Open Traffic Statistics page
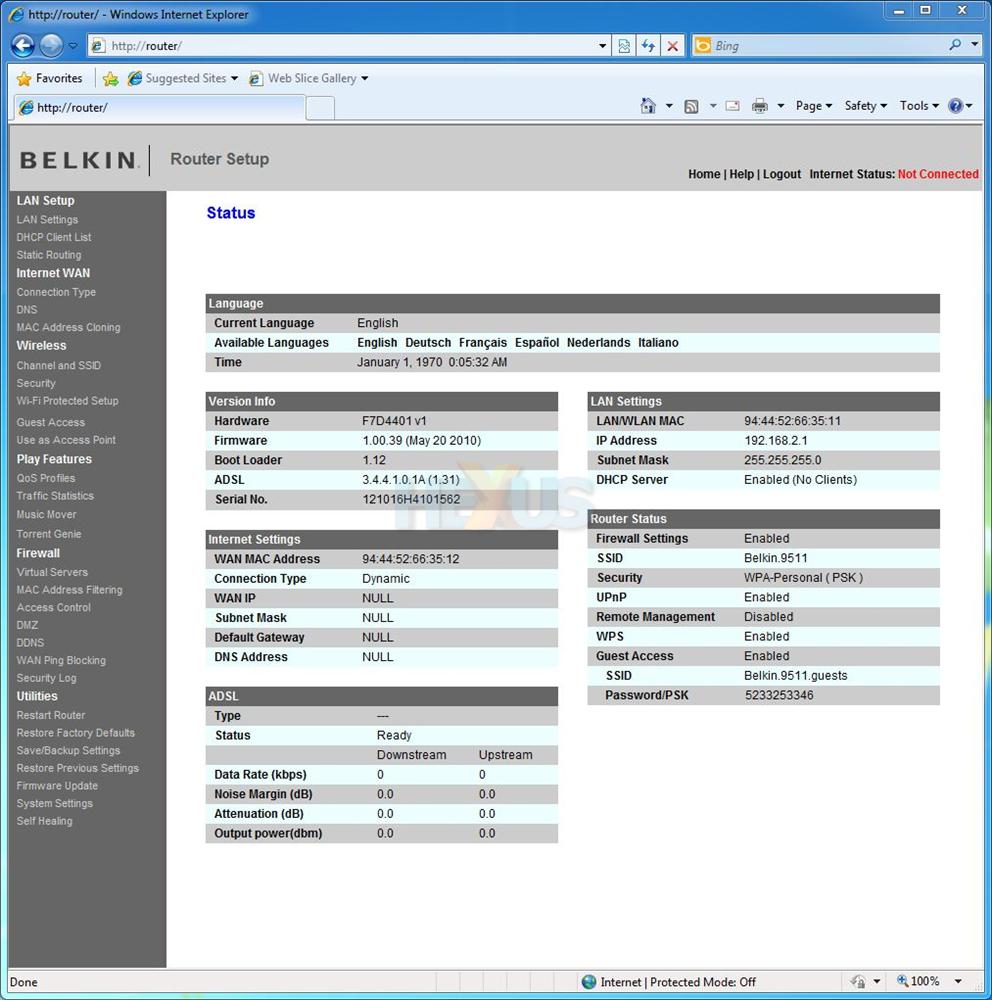Viewport: 992px width, 1000px height. pos(55,496)
